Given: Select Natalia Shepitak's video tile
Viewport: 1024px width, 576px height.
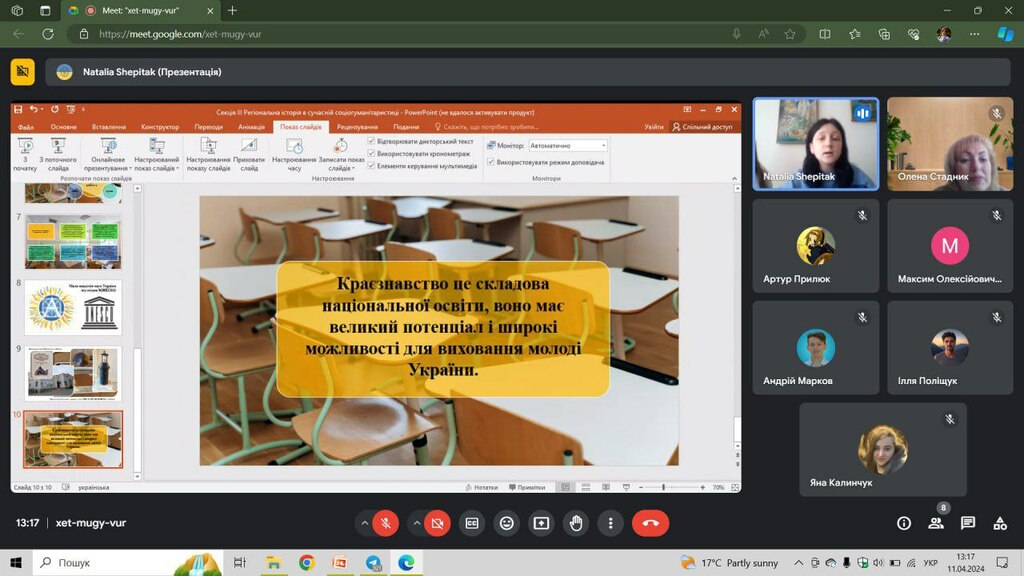Looking at the screenshot, I should tap(815, 144).
